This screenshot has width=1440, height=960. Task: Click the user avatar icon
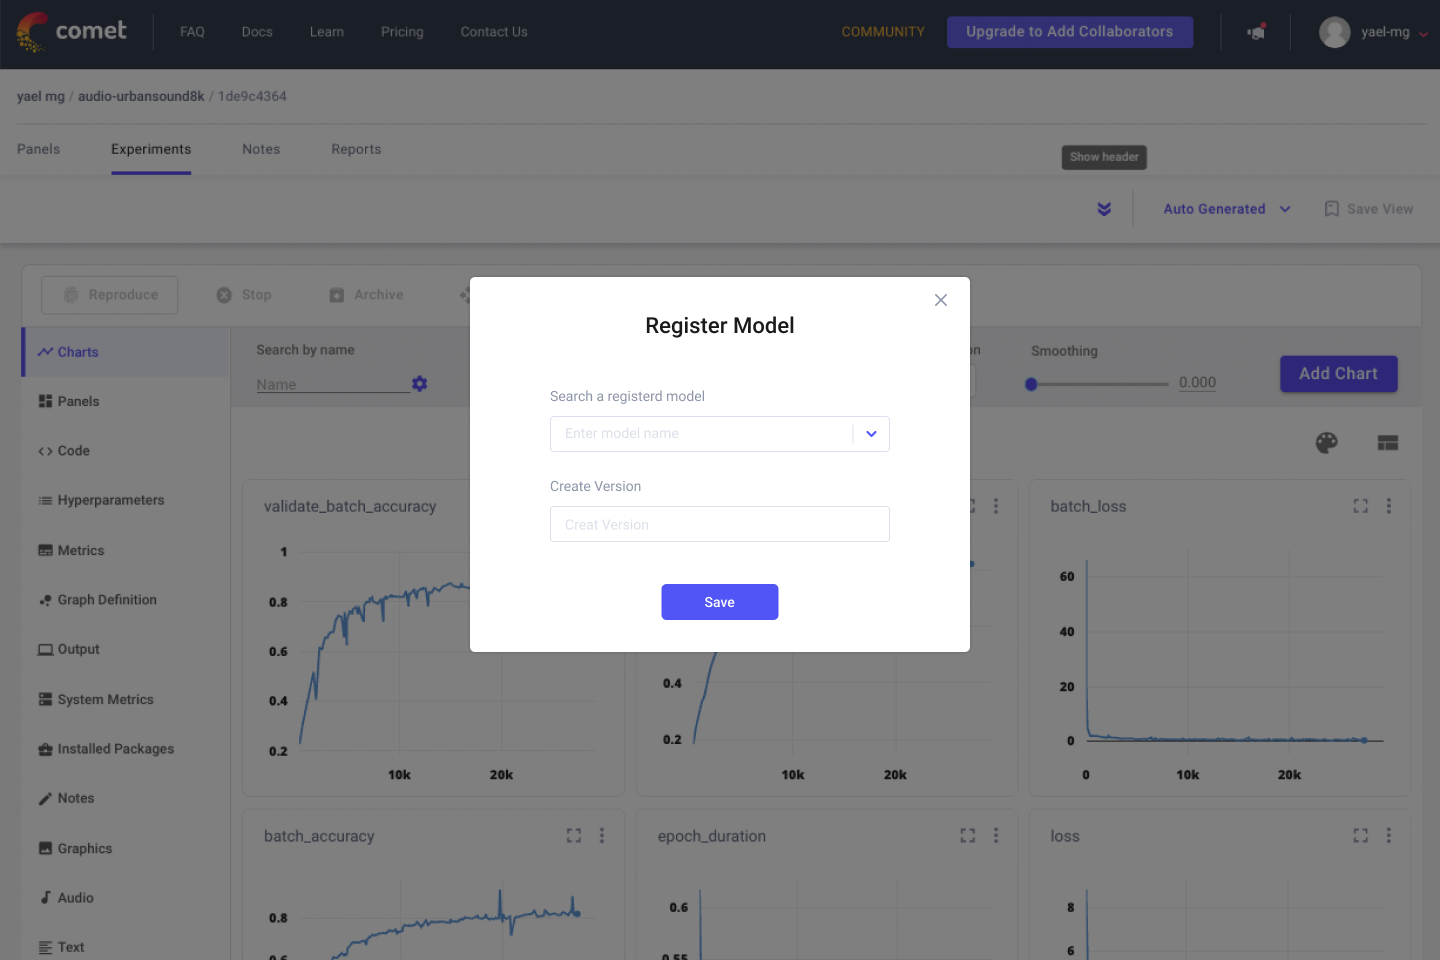(1334, 32)
